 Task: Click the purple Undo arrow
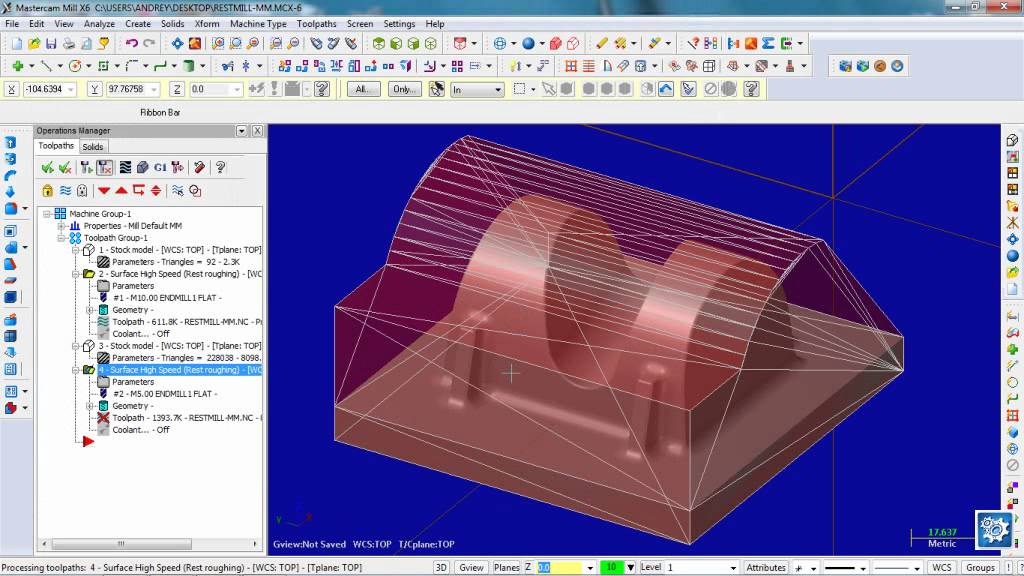132,44
